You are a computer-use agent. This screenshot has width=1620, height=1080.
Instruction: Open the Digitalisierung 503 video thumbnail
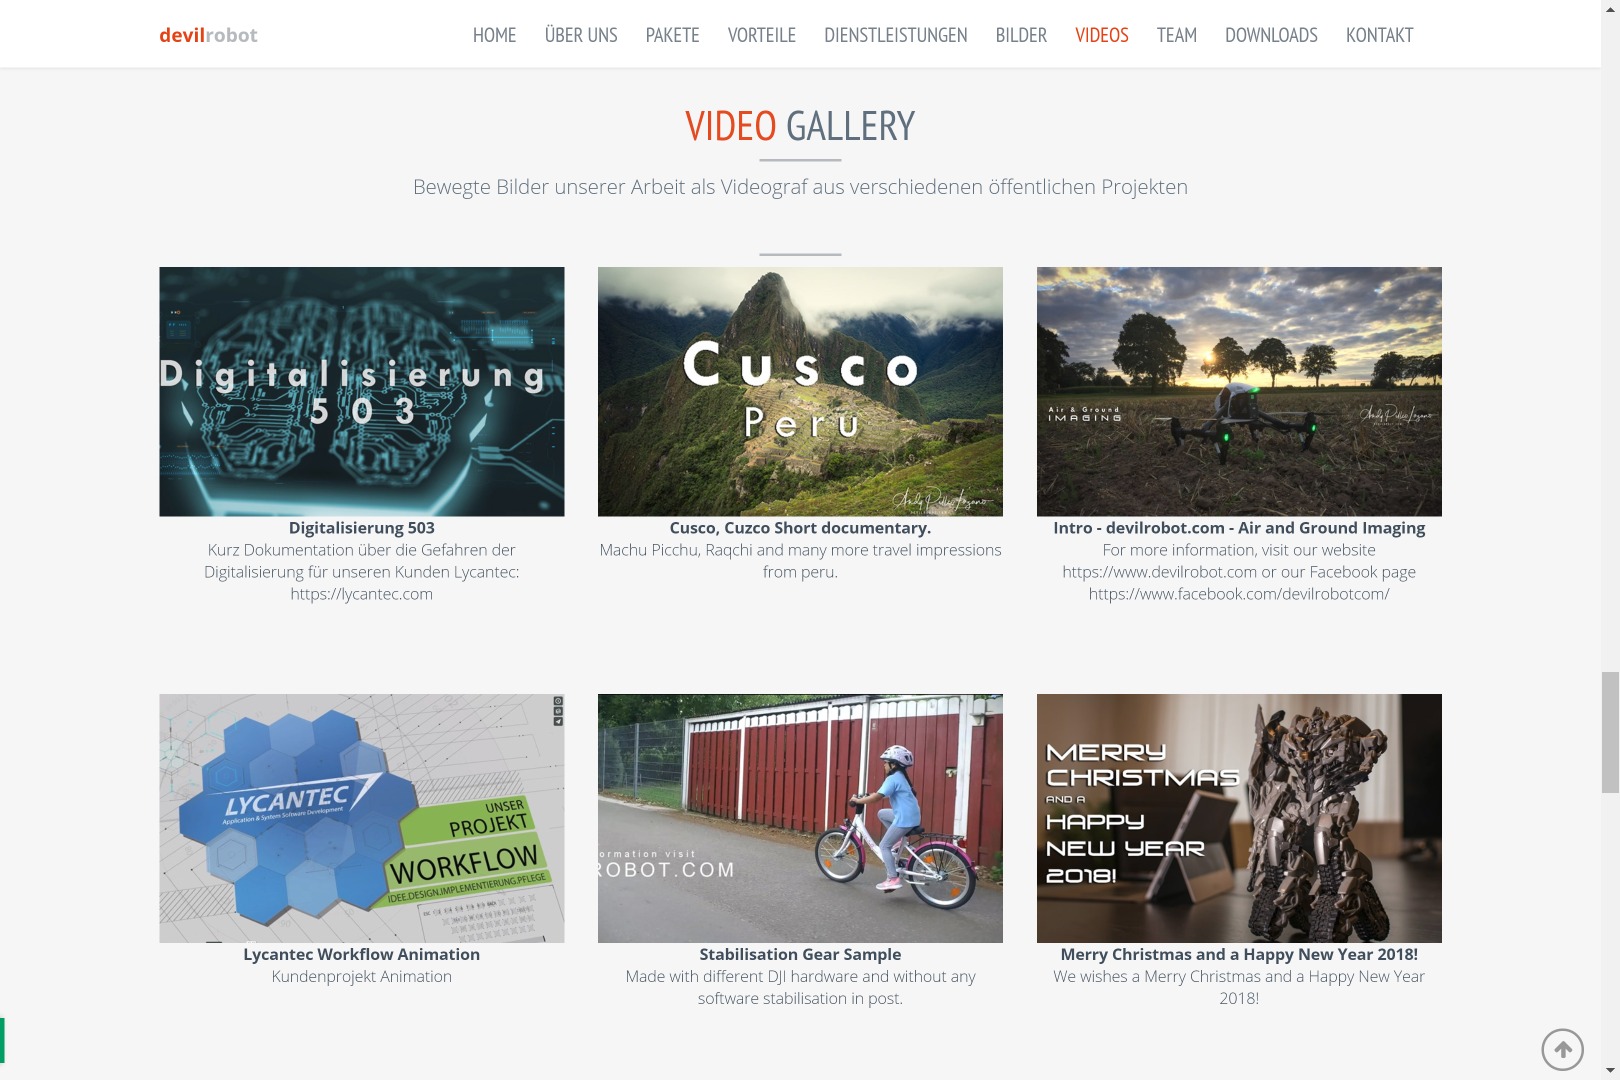(362, 391)
